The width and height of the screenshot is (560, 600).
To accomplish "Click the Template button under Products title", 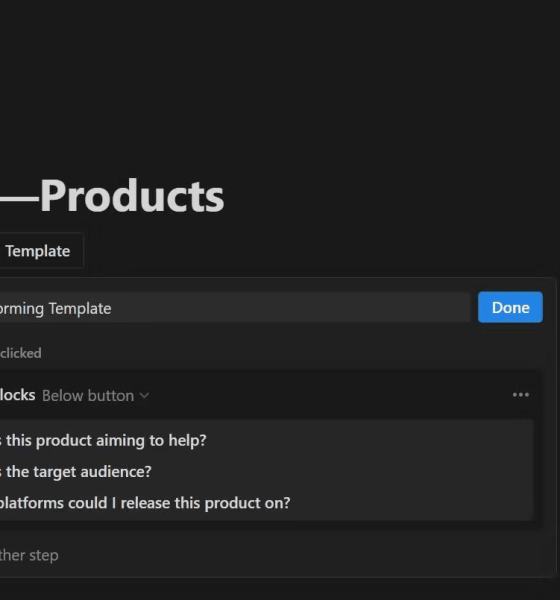I will point(38,251).
